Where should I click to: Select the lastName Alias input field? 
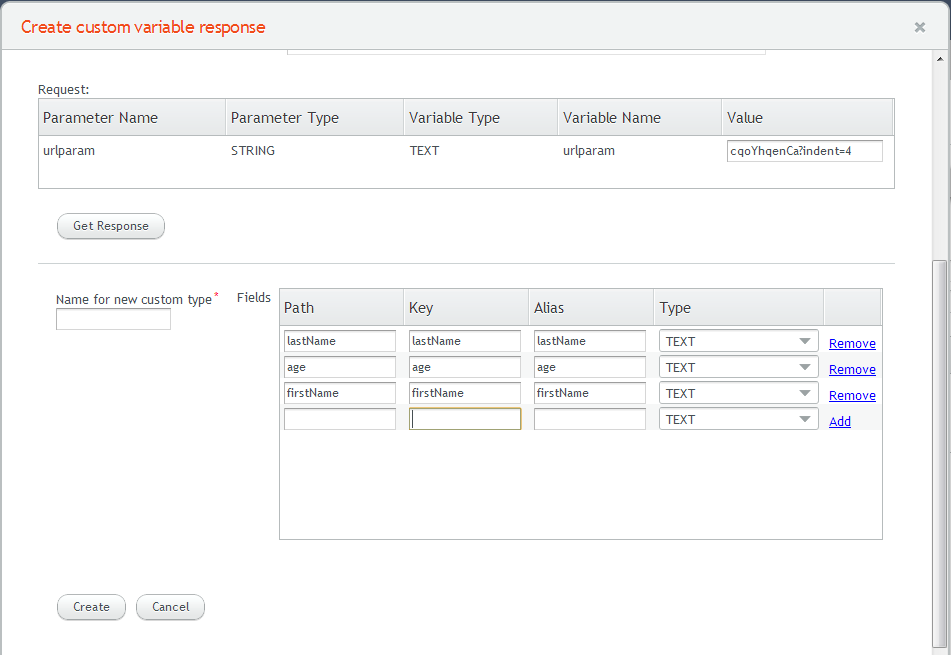590,341
